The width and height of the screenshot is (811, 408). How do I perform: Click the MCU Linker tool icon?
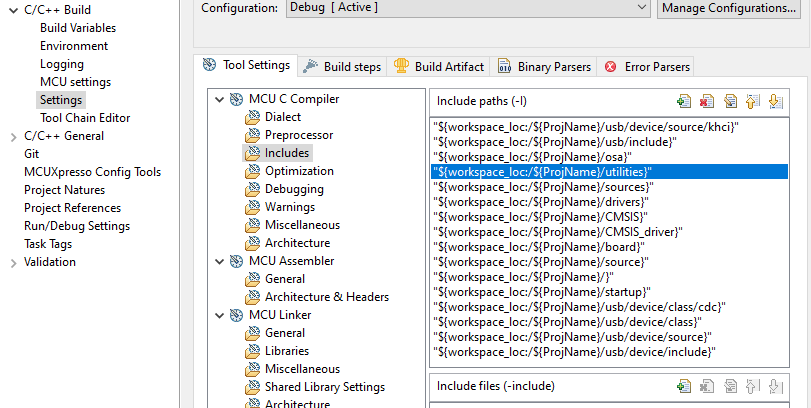point(236,315)
